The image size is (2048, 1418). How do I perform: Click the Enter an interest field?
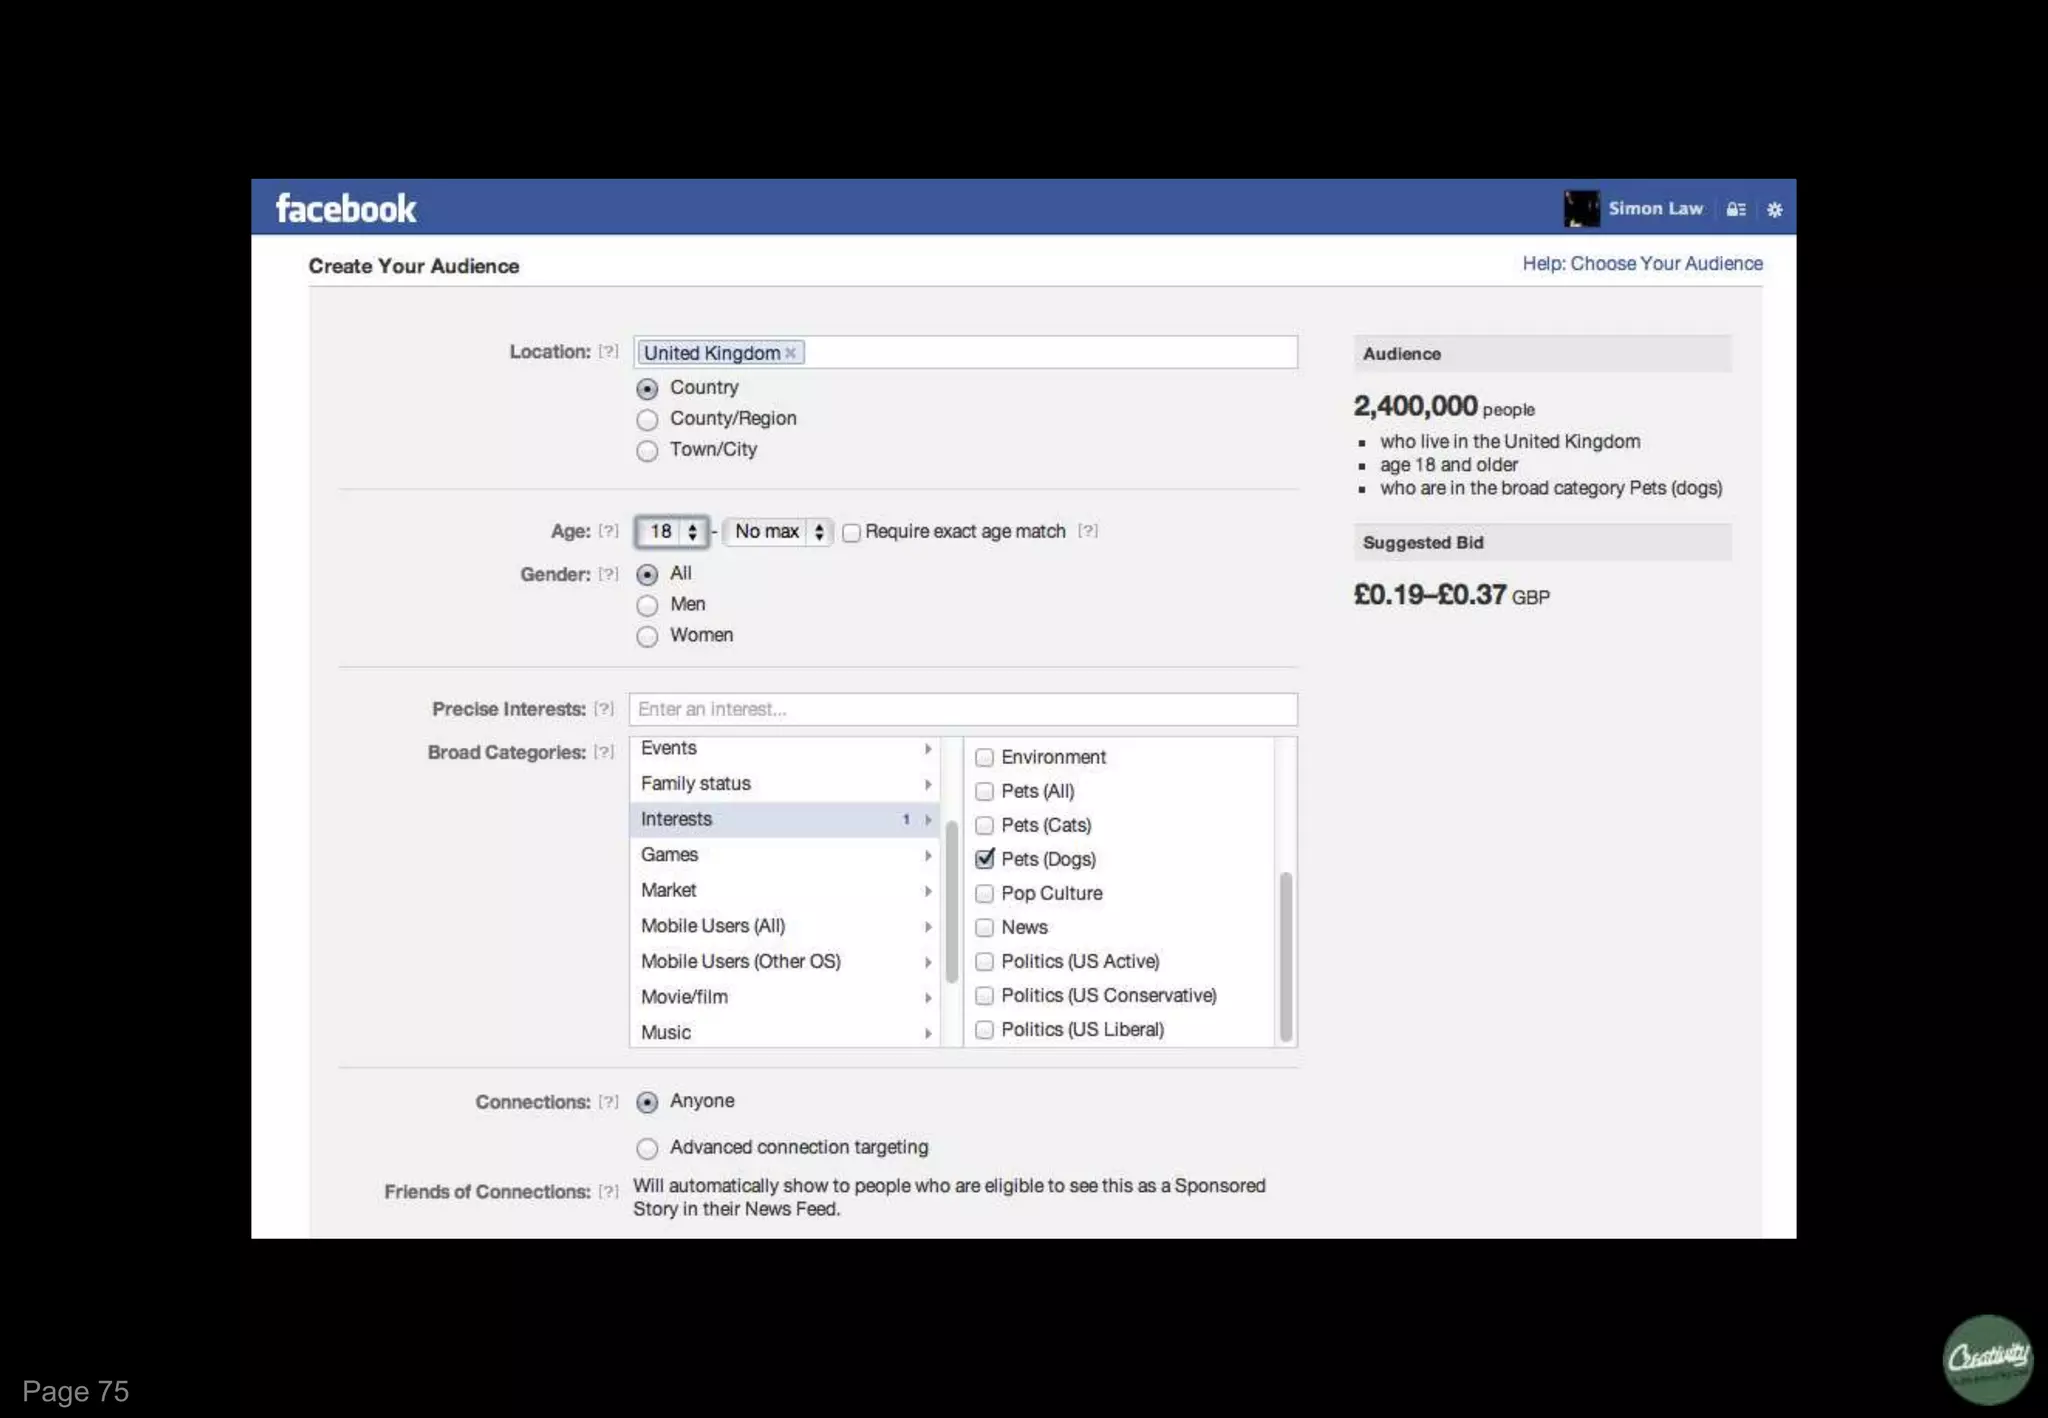(x=963, y=710)
